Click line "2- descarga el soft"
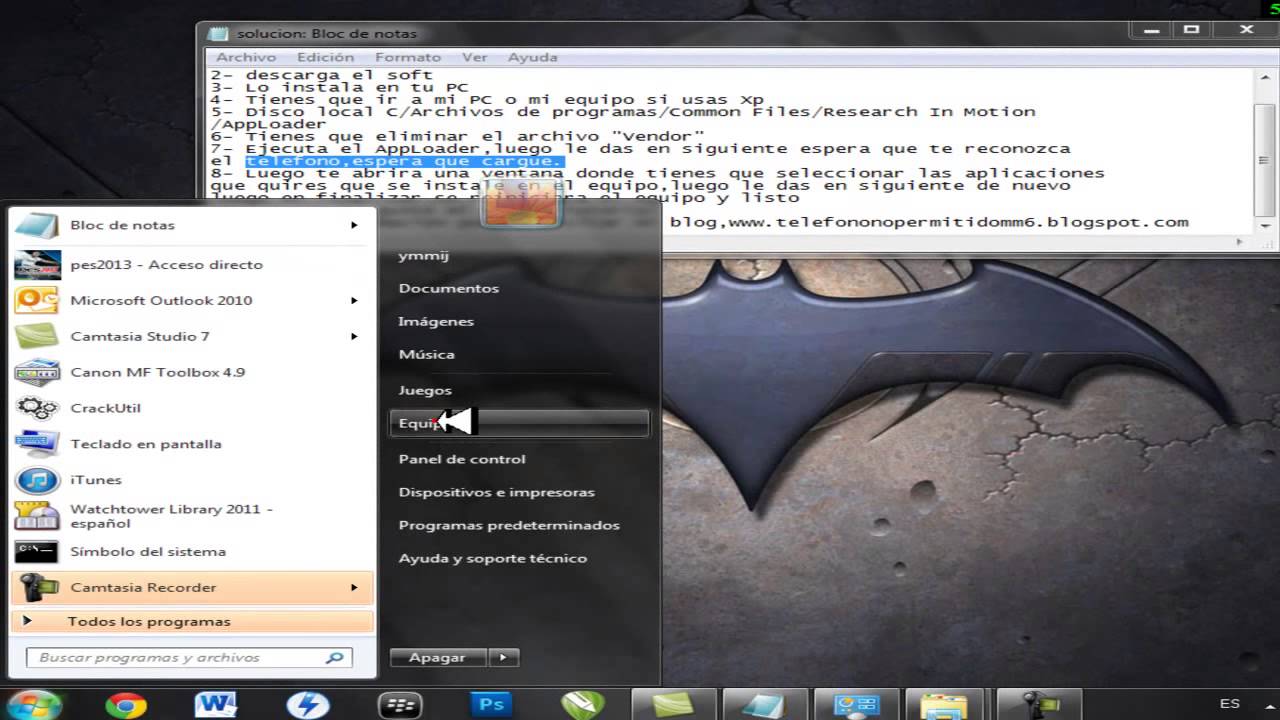Viewport: 1280px width, 720px height. click(322, 74)
